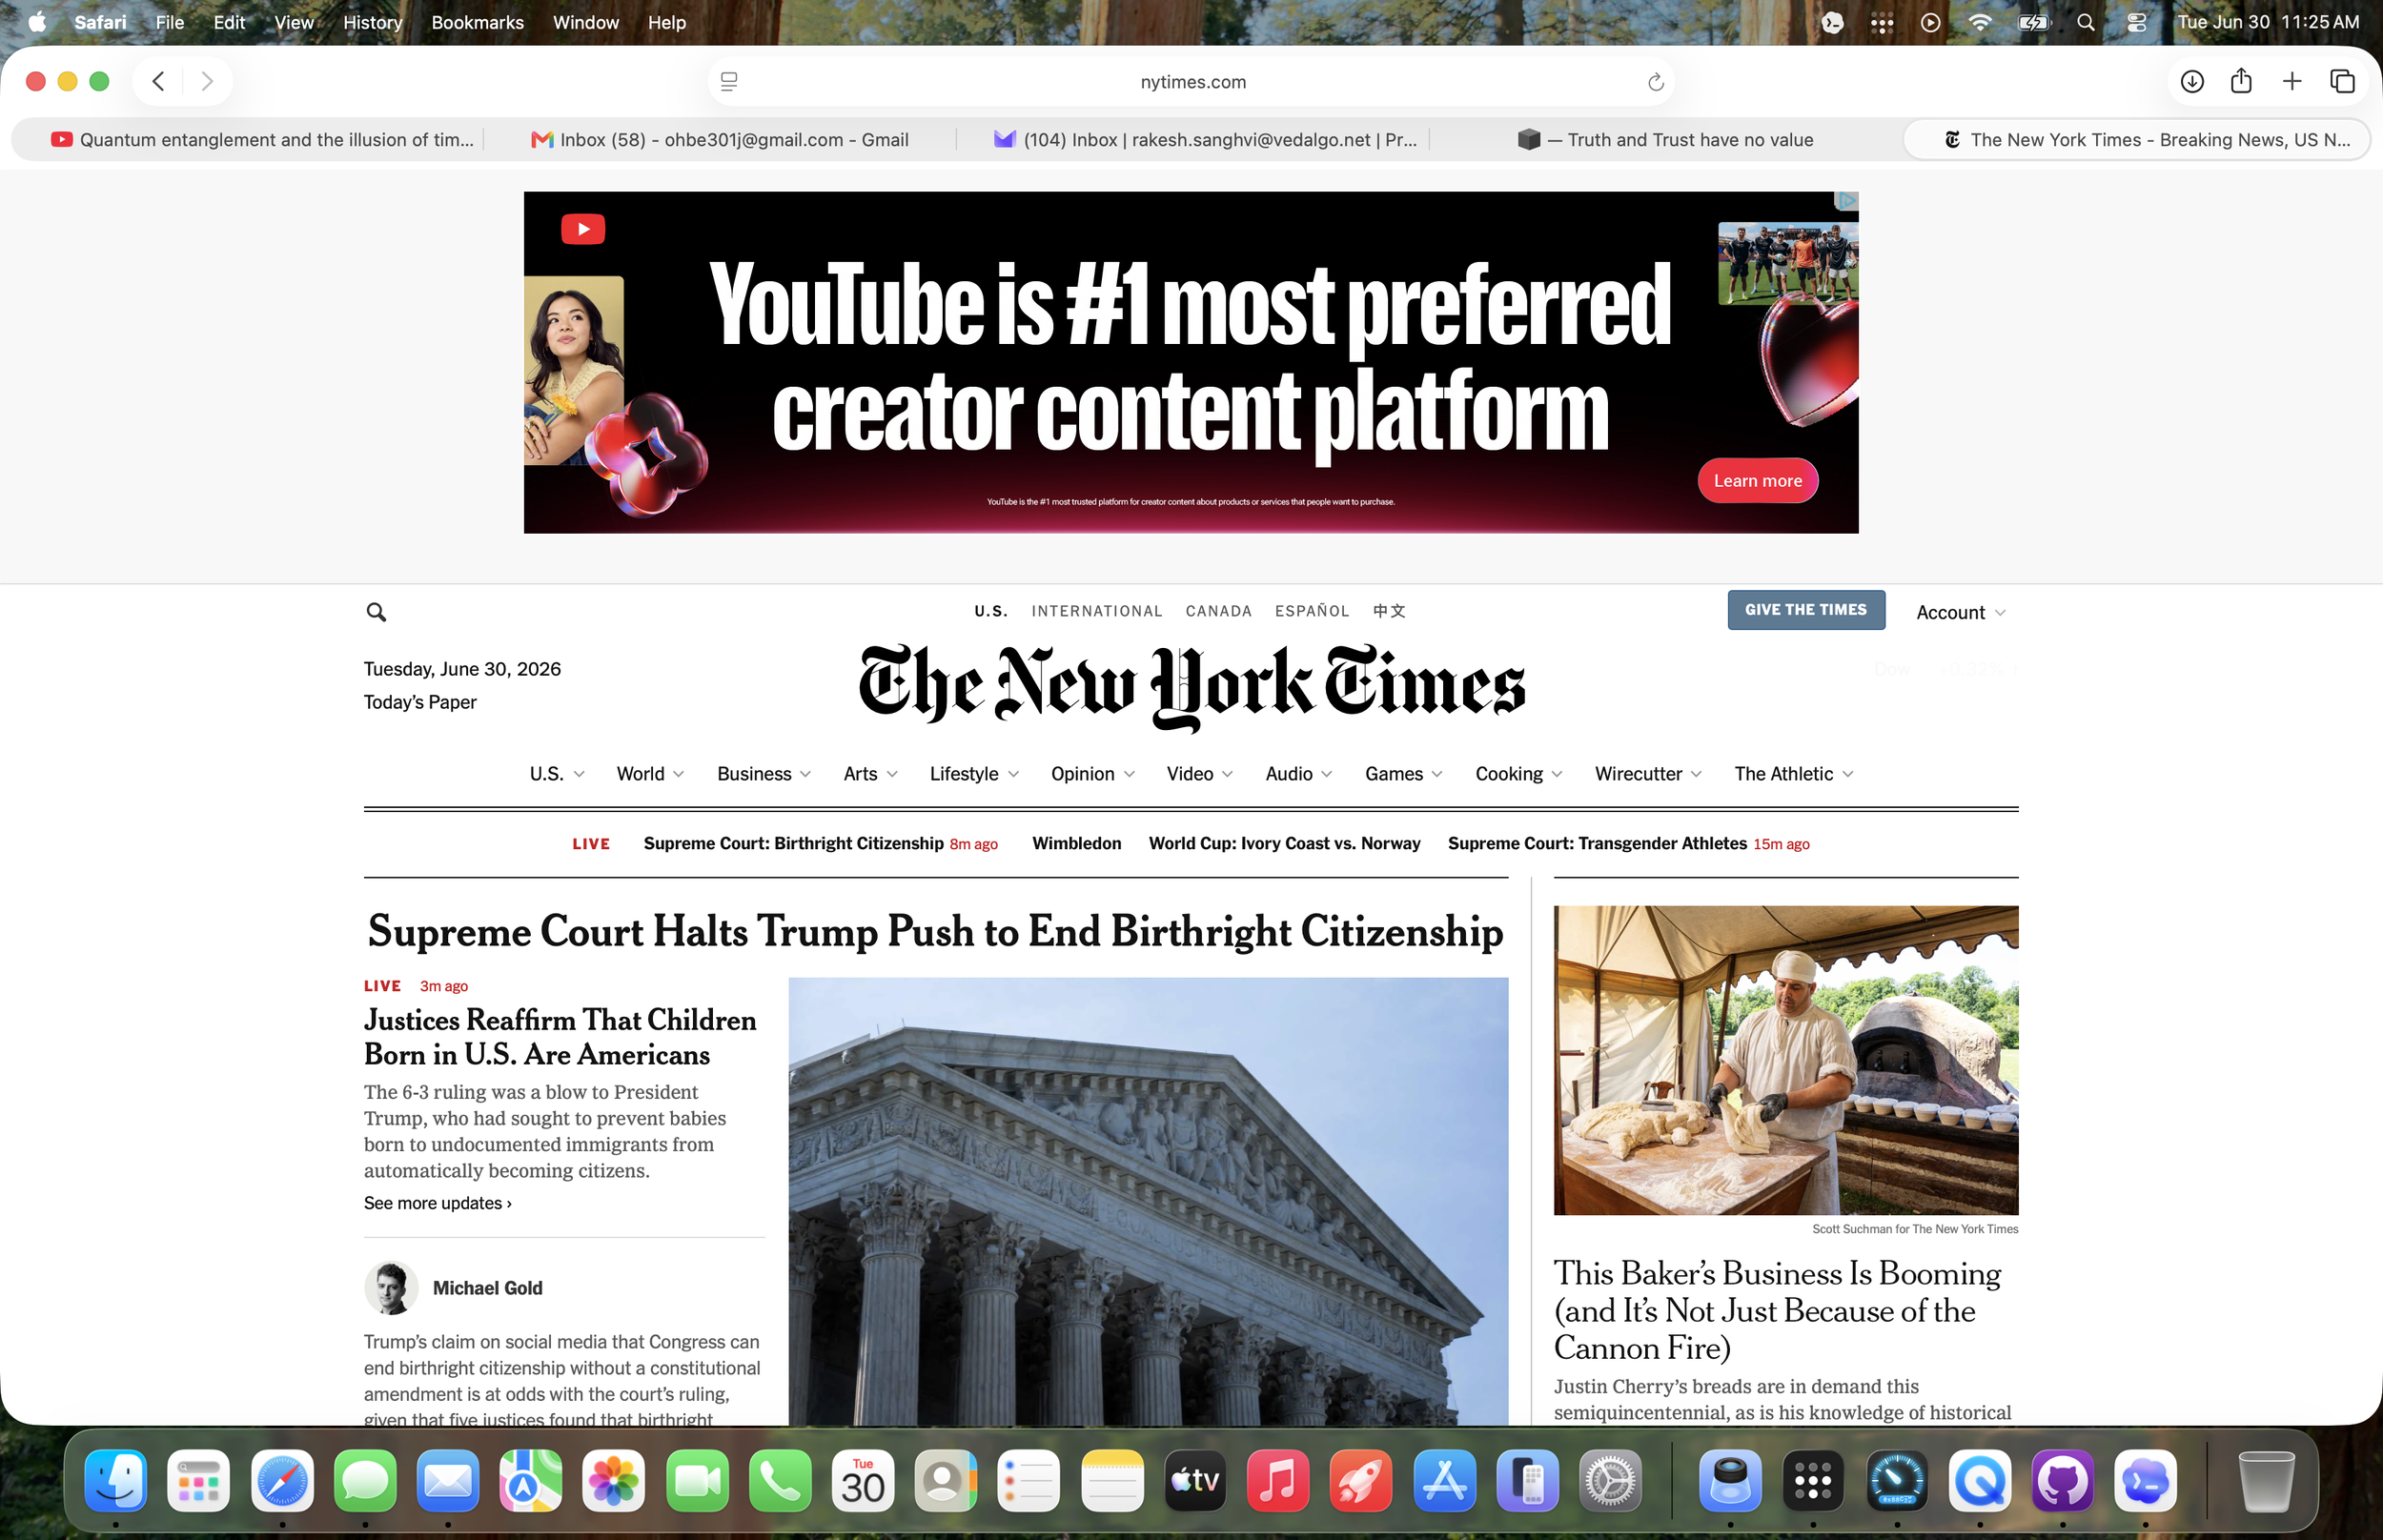Viewport: 2383px width, 1540px height.
Task: Launch Music from the Dock
Action: point(1278,1481)
